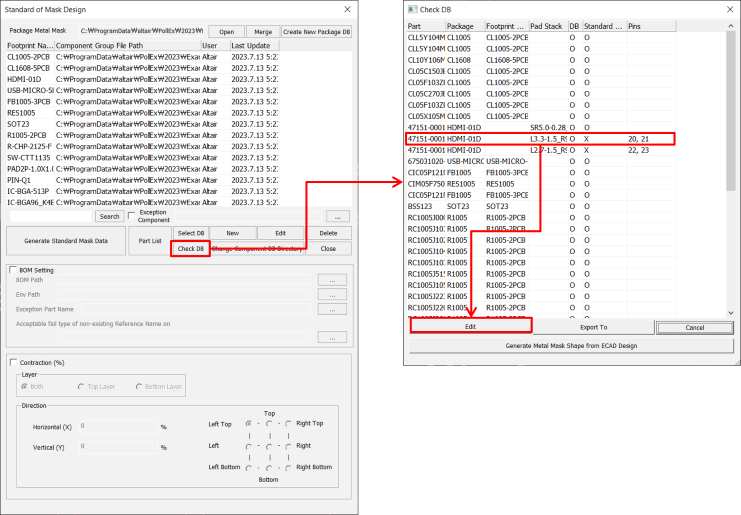The height and width of the screenshot is (515, 741).
Task: Select the Right Top direction radio
Action: click(288, 423)
